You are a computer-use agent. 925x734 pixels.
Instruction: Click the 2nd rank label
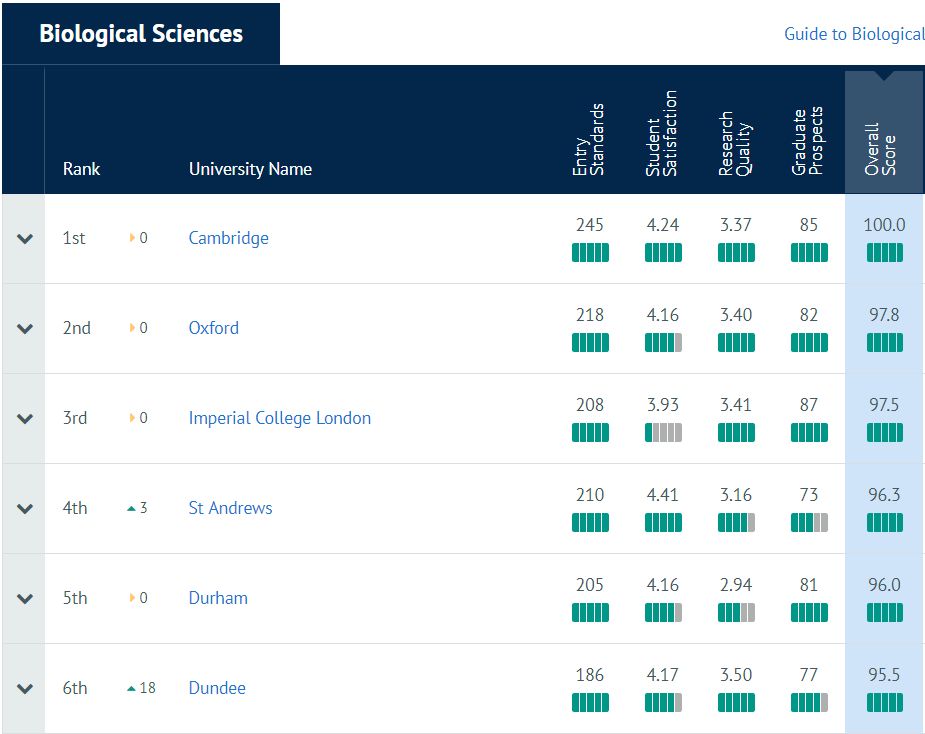[77, 327]
